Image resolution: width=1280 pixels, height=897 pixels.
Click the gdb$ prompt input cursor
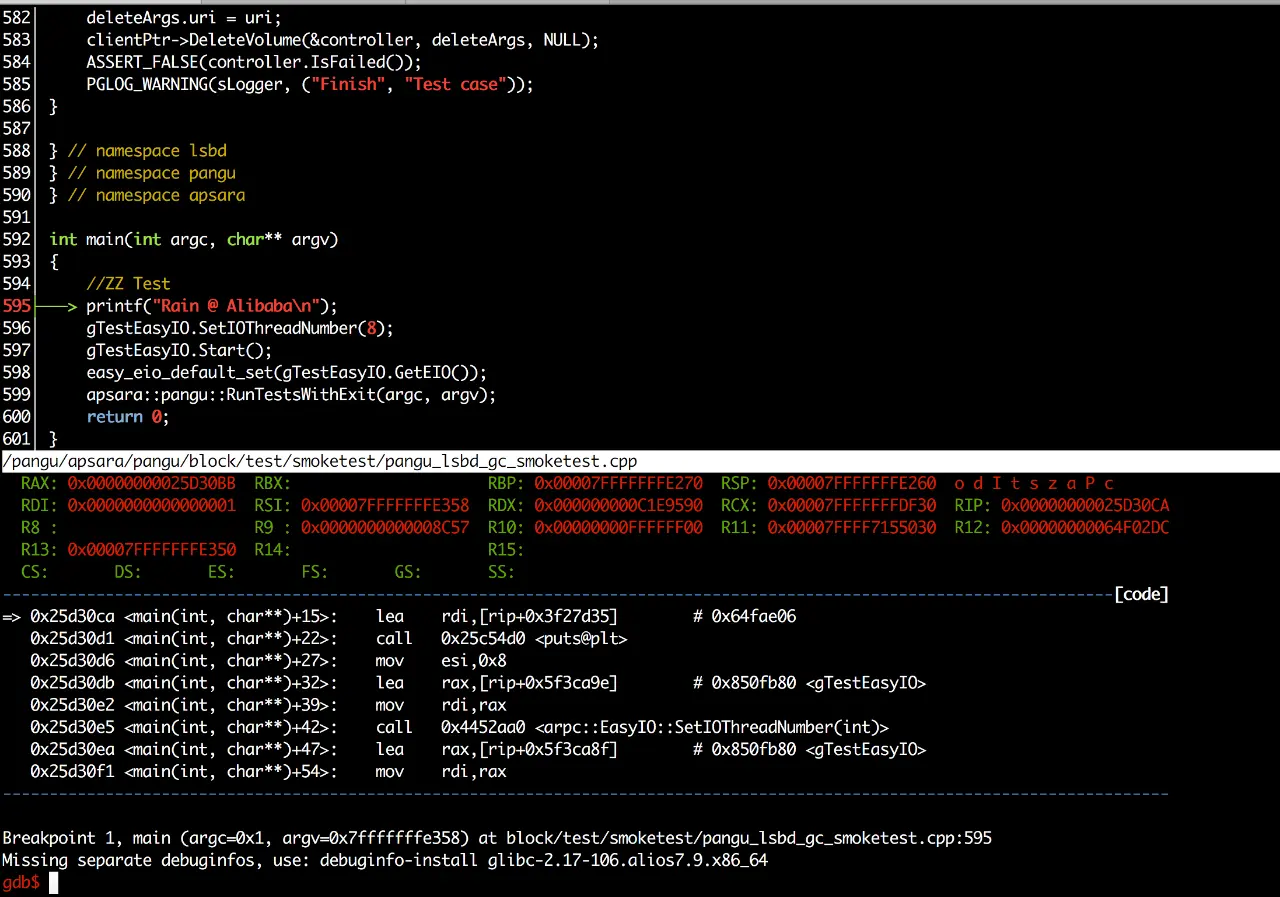pyautogui.click(x=54, y=883)
